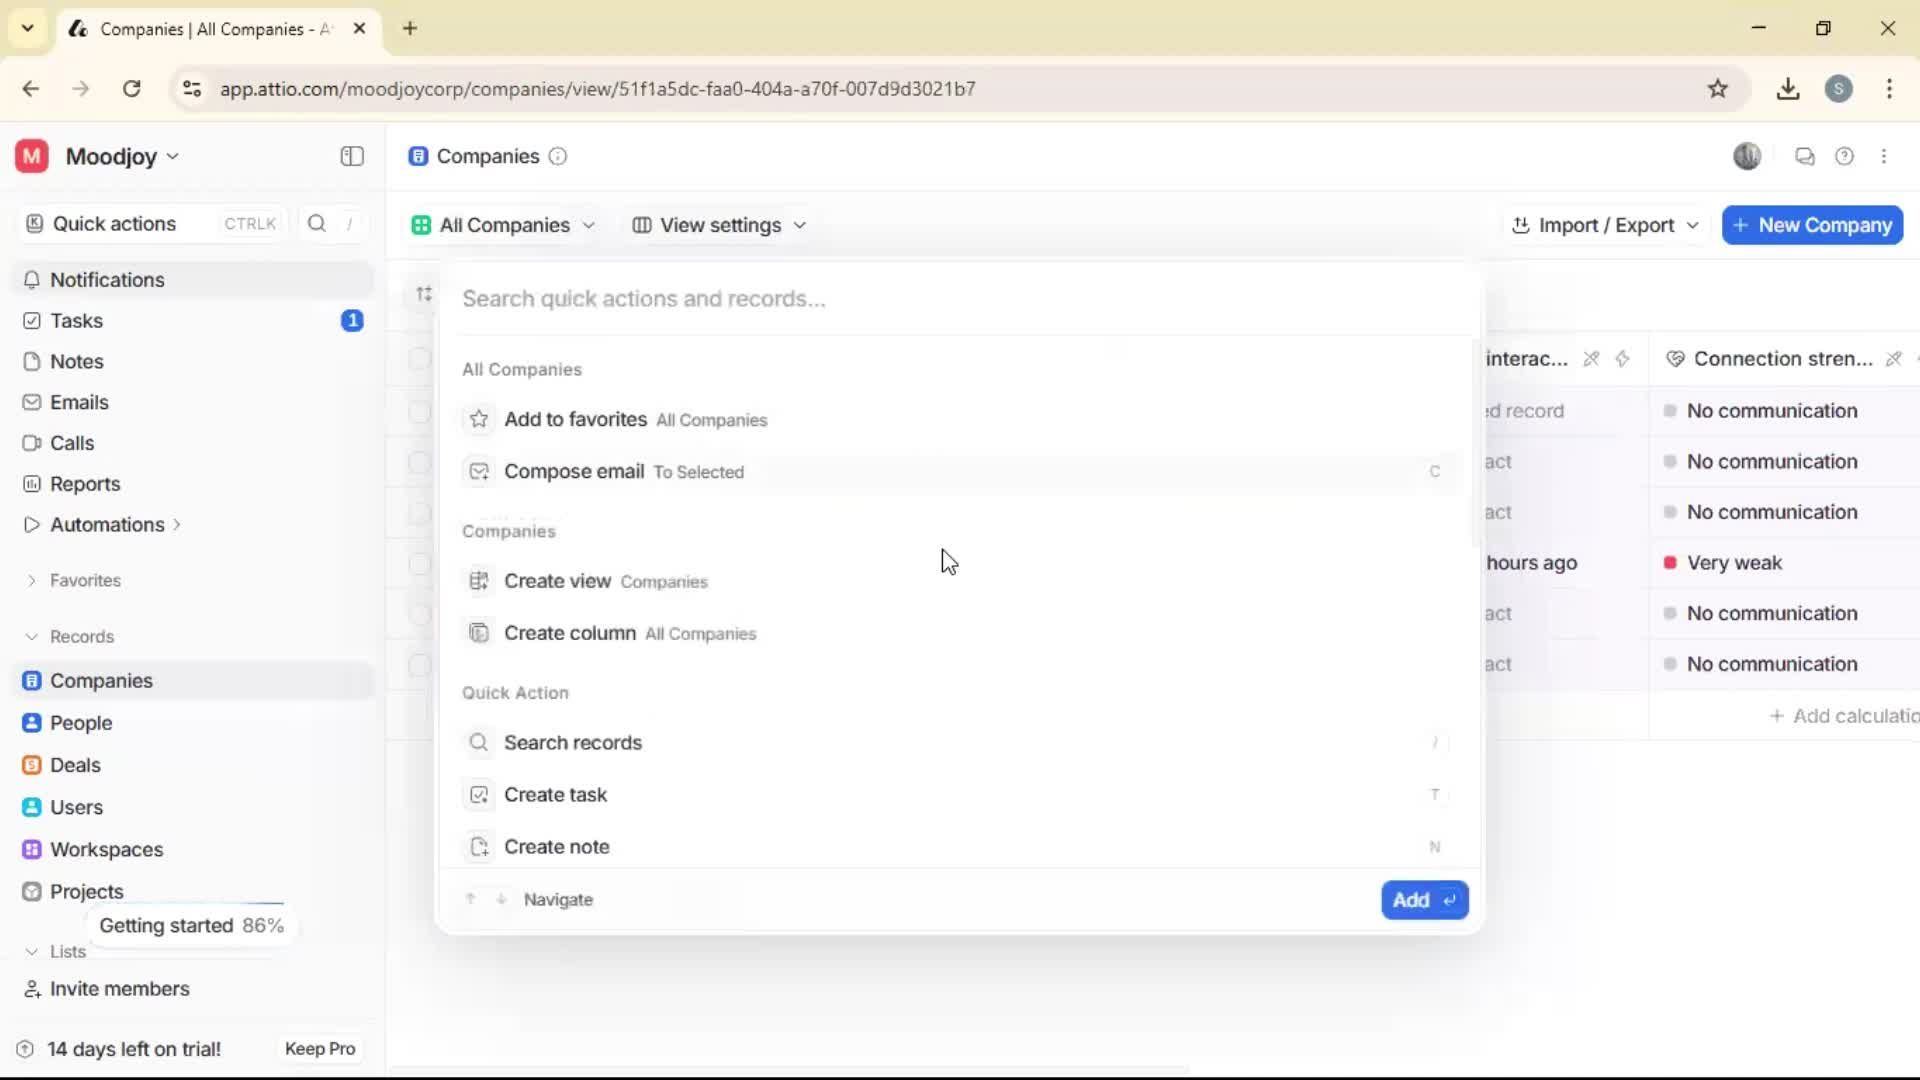Click the Getting started 86% progress bar

point(192,925)
